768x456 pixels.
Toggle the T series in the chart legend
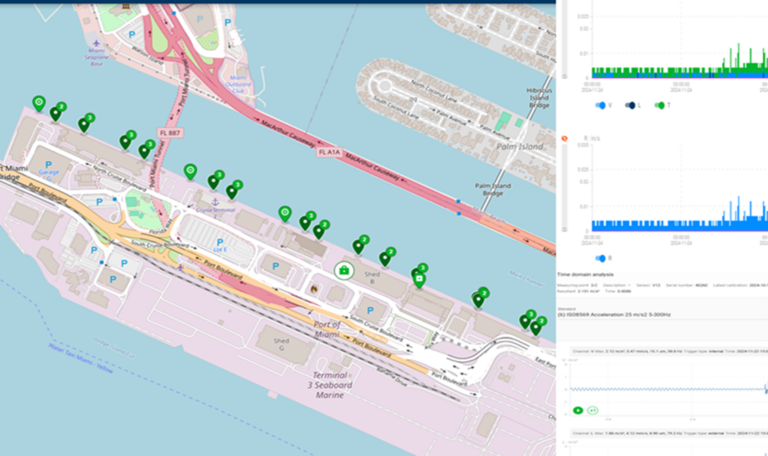tap(661, 104)
